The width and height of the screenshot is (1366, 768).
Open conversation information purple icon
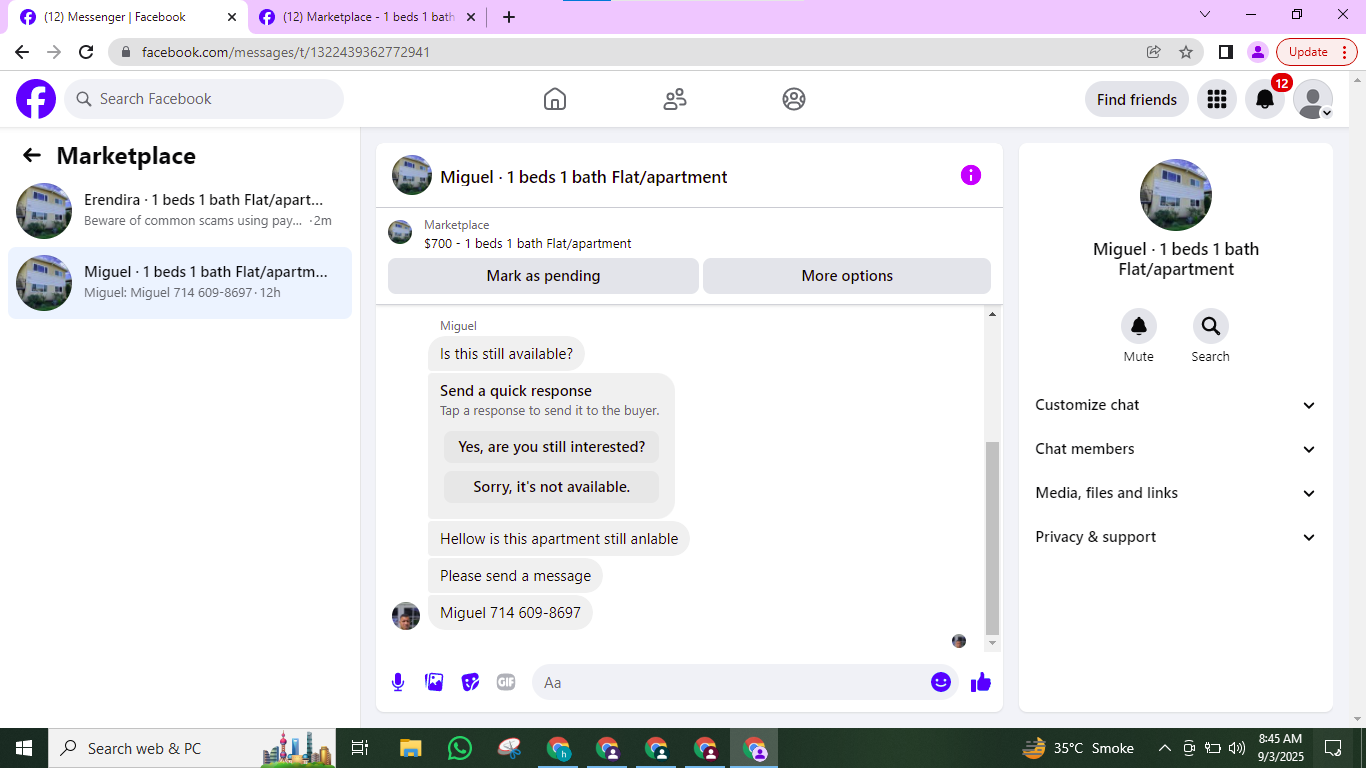971,175
